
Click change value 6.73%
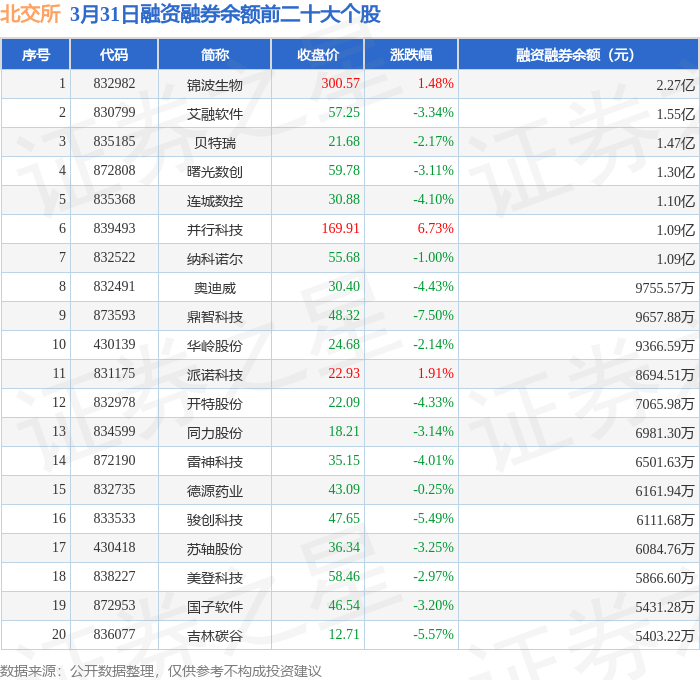coord(435,229)
